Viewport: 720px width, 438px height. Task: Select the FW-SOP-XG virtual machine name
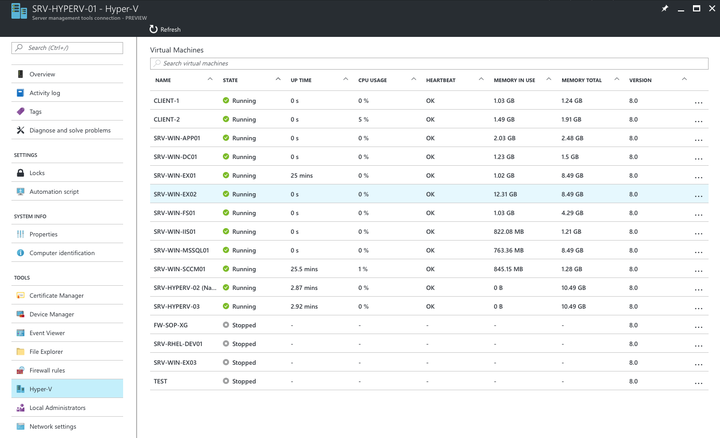click(x=170, y=325)
